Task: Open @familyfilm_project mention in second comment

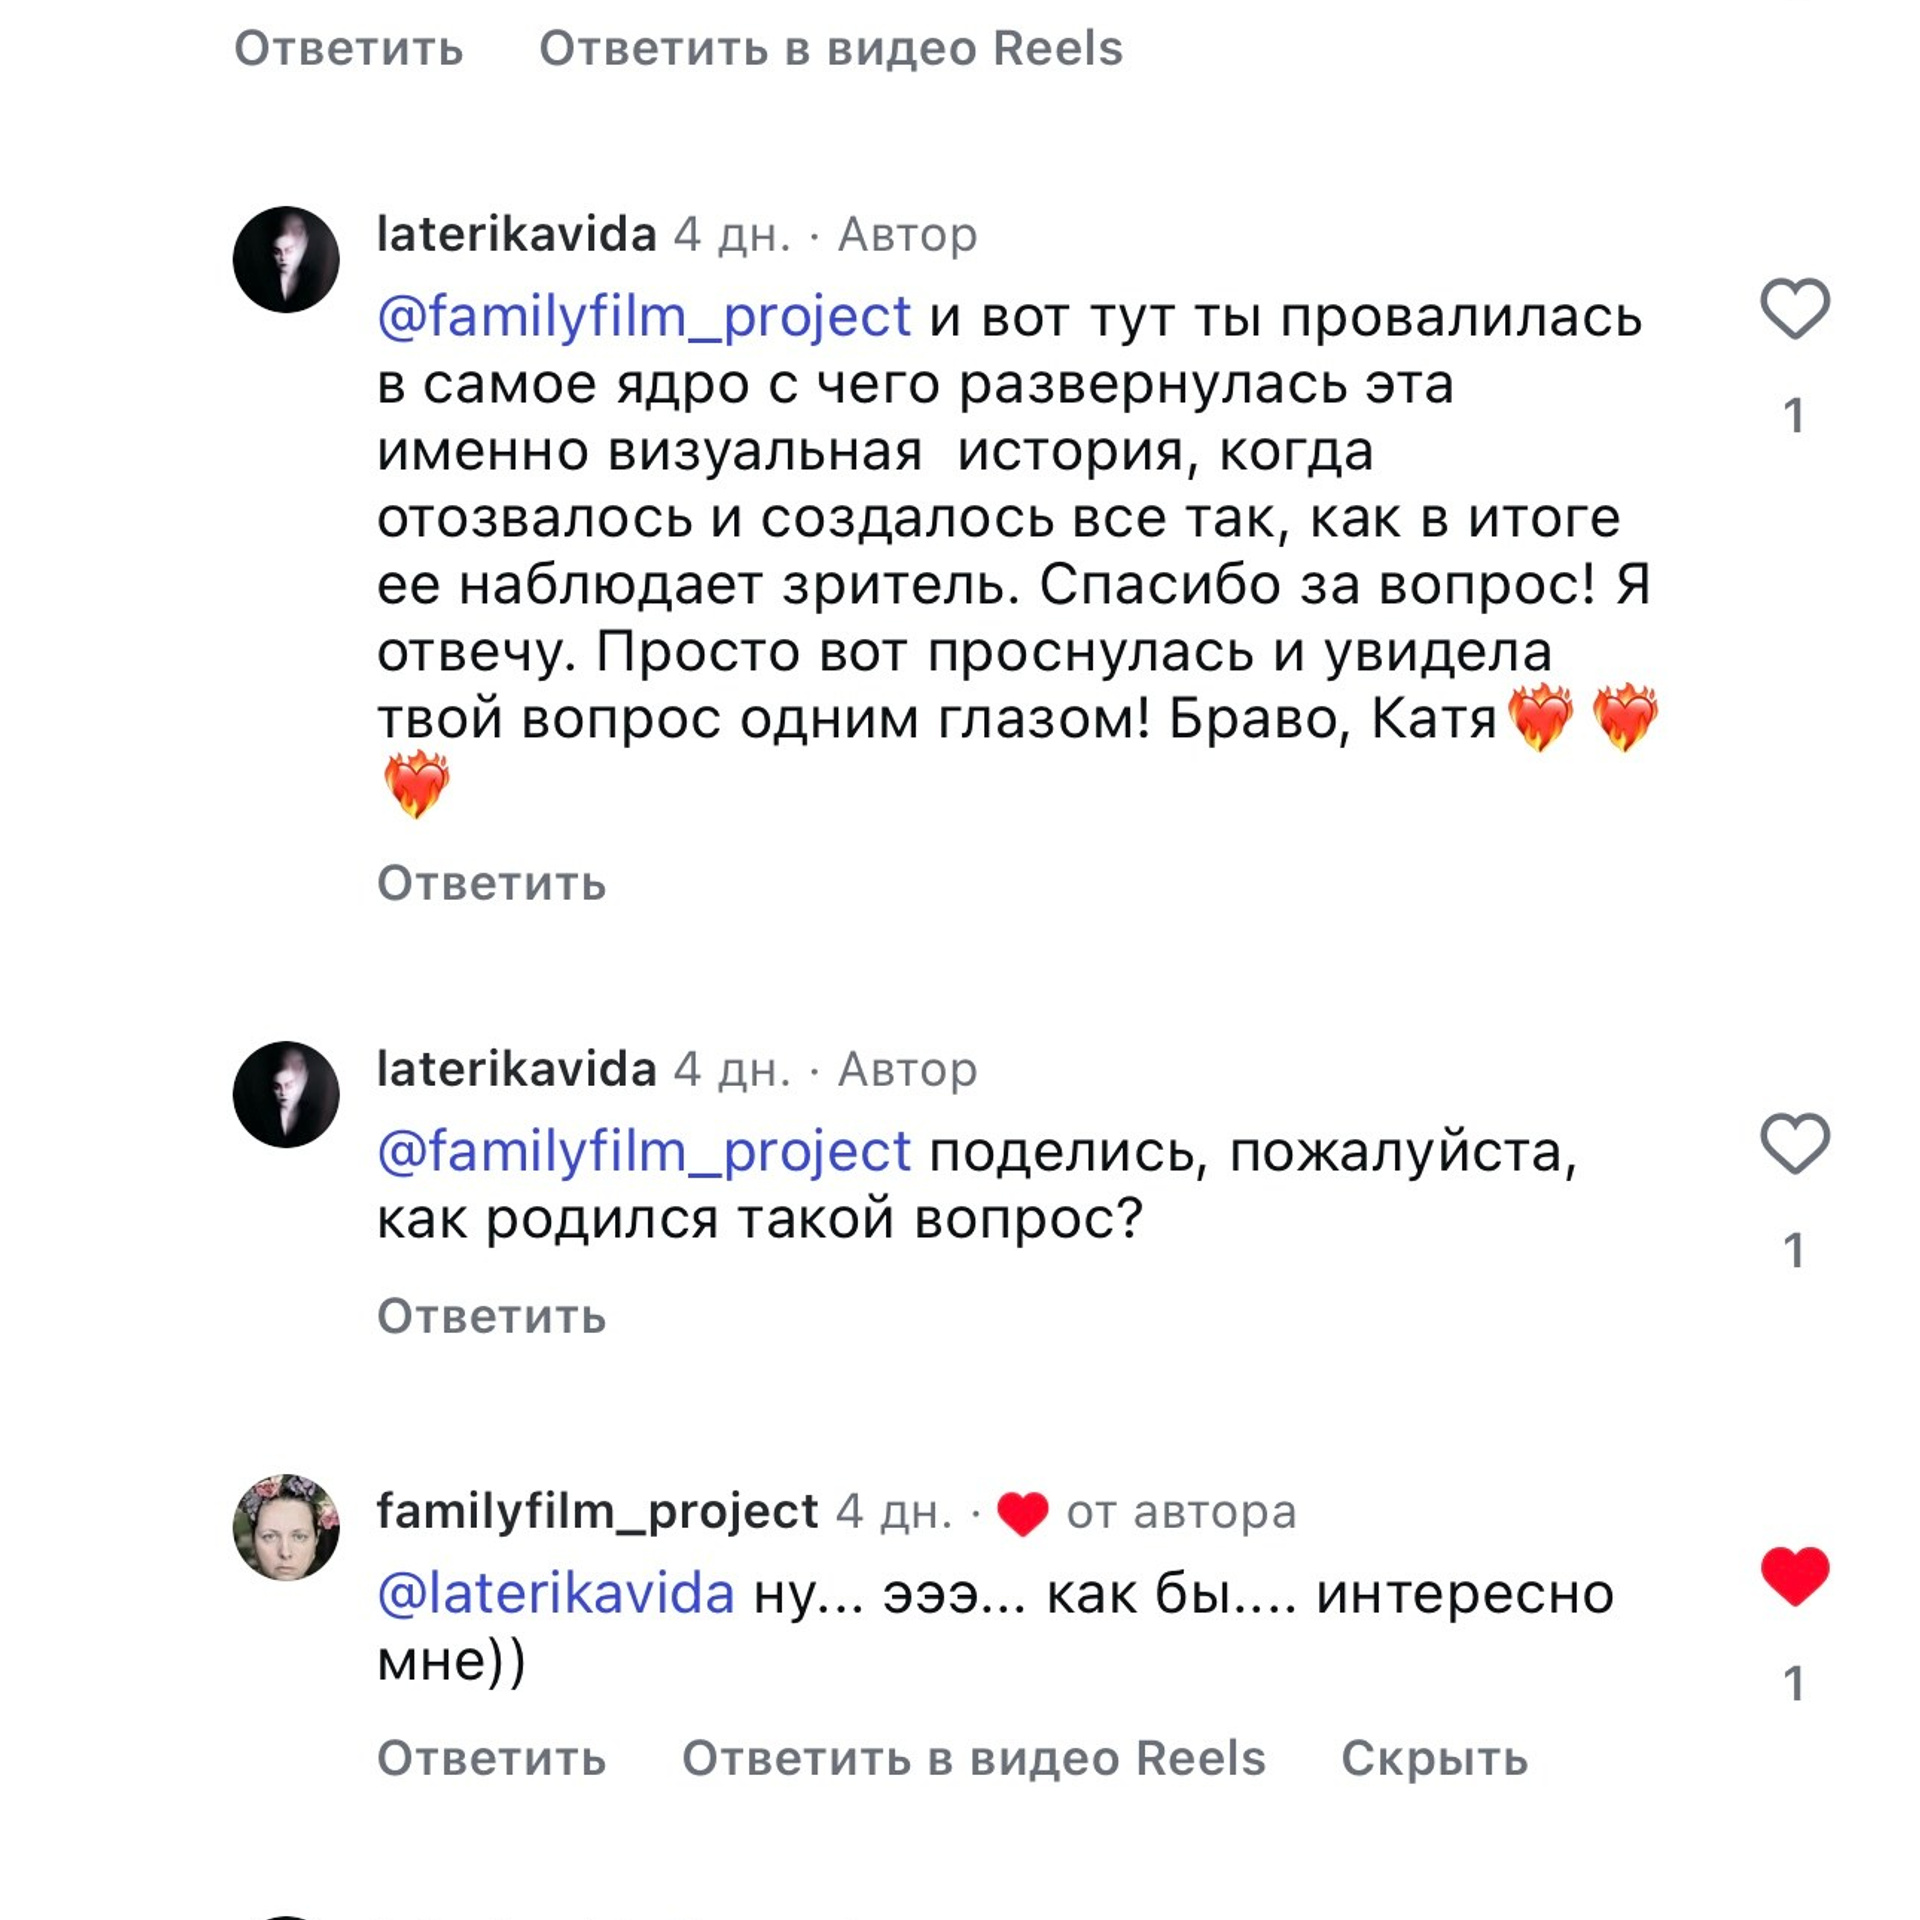Action: click(644, 1151)
